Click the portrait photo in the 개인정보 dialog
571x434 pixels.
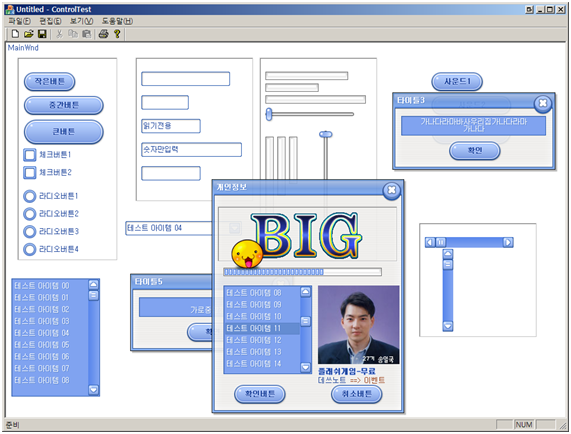tap(359, 325)
